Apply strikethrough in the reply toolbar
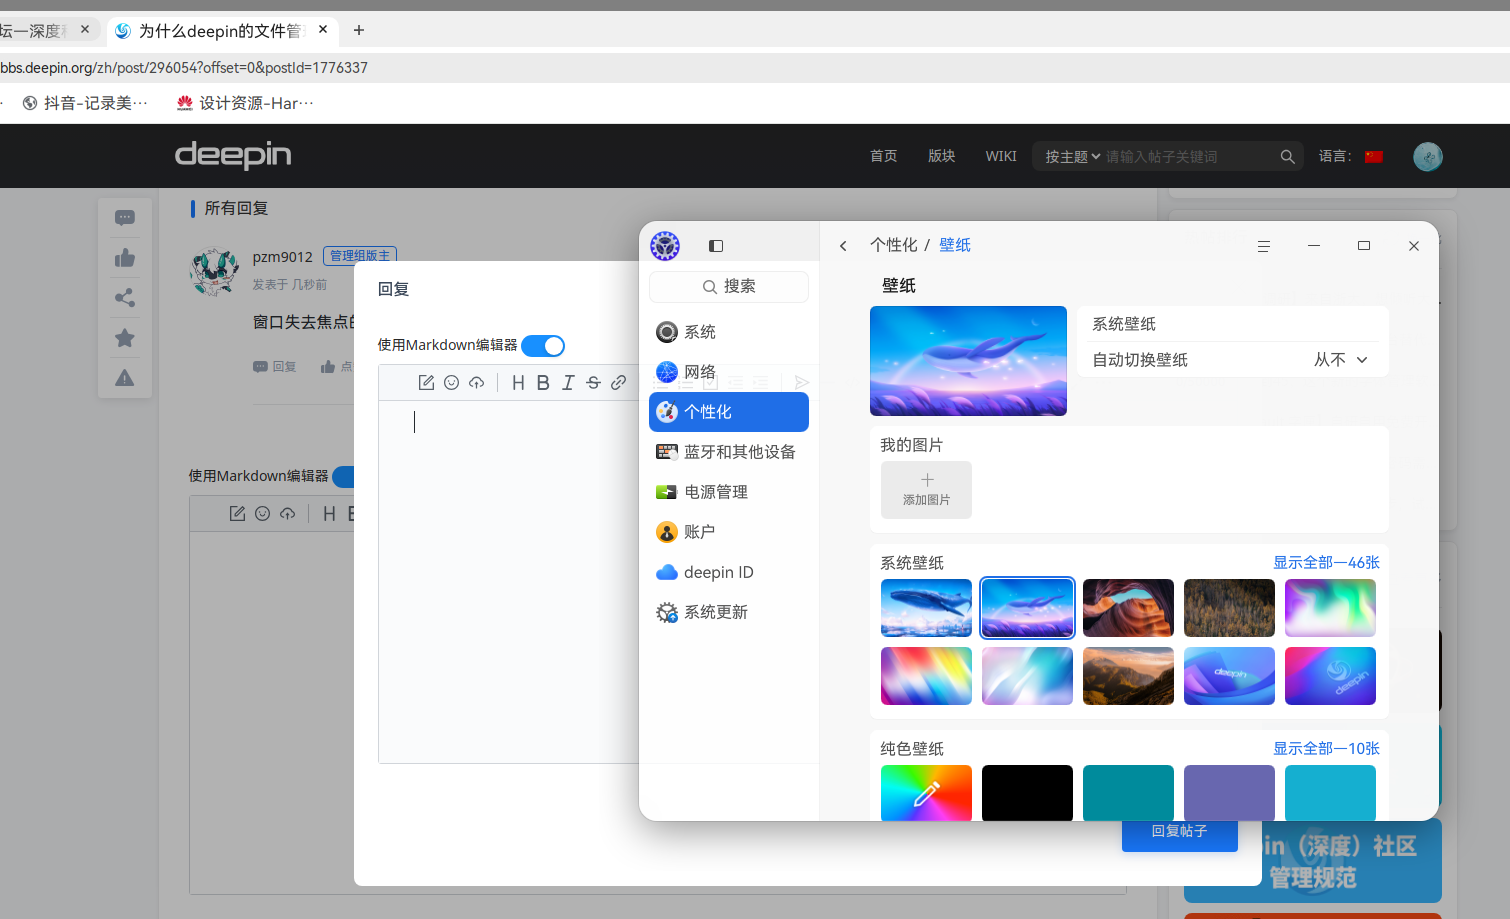The height and width of the screenshot is (919, 1510). 593,382
